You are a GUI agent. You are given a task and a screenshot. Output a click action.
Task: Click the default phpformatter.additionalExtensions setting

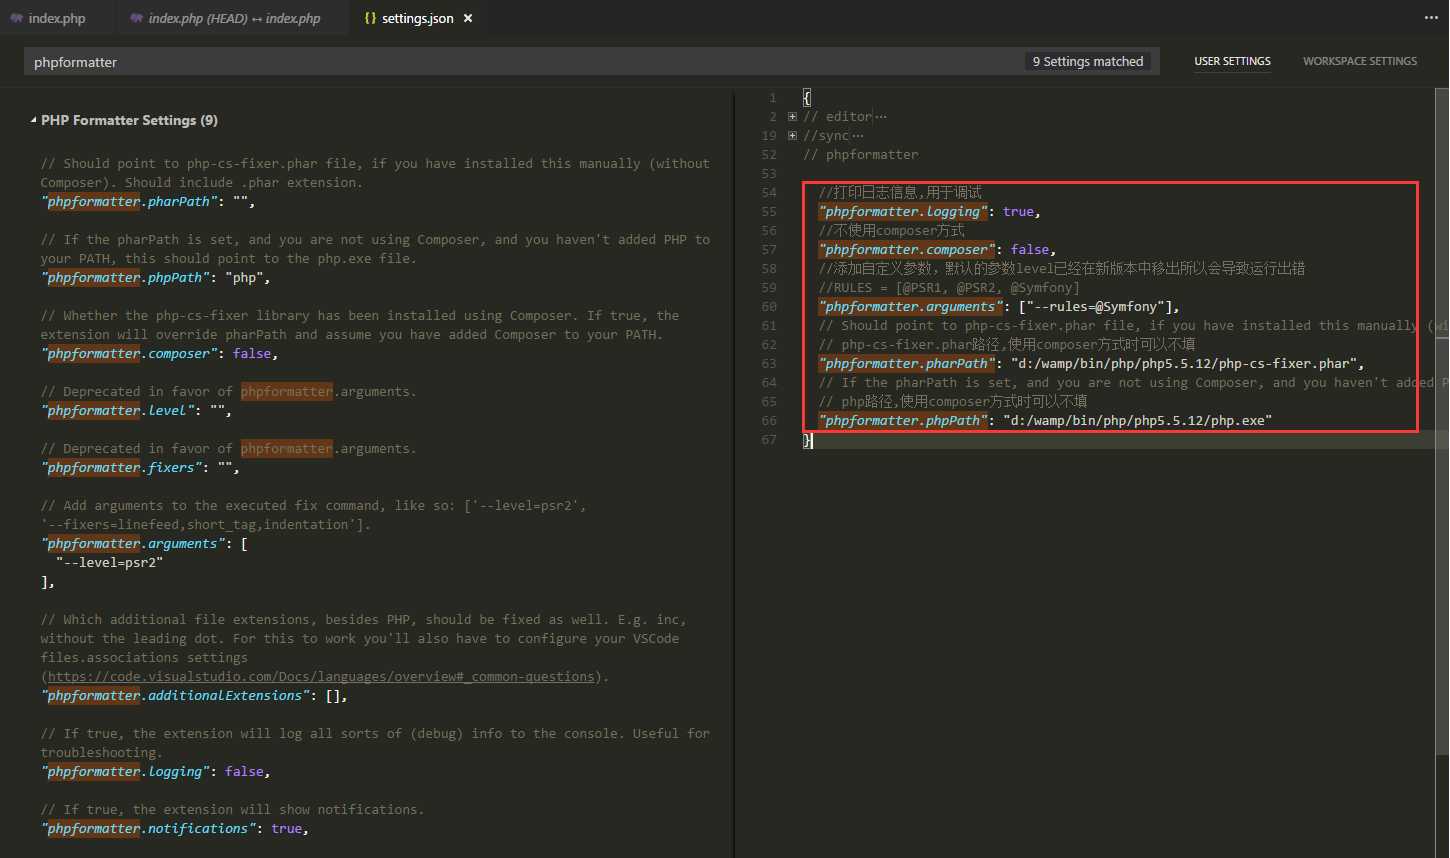coord(194,695)
